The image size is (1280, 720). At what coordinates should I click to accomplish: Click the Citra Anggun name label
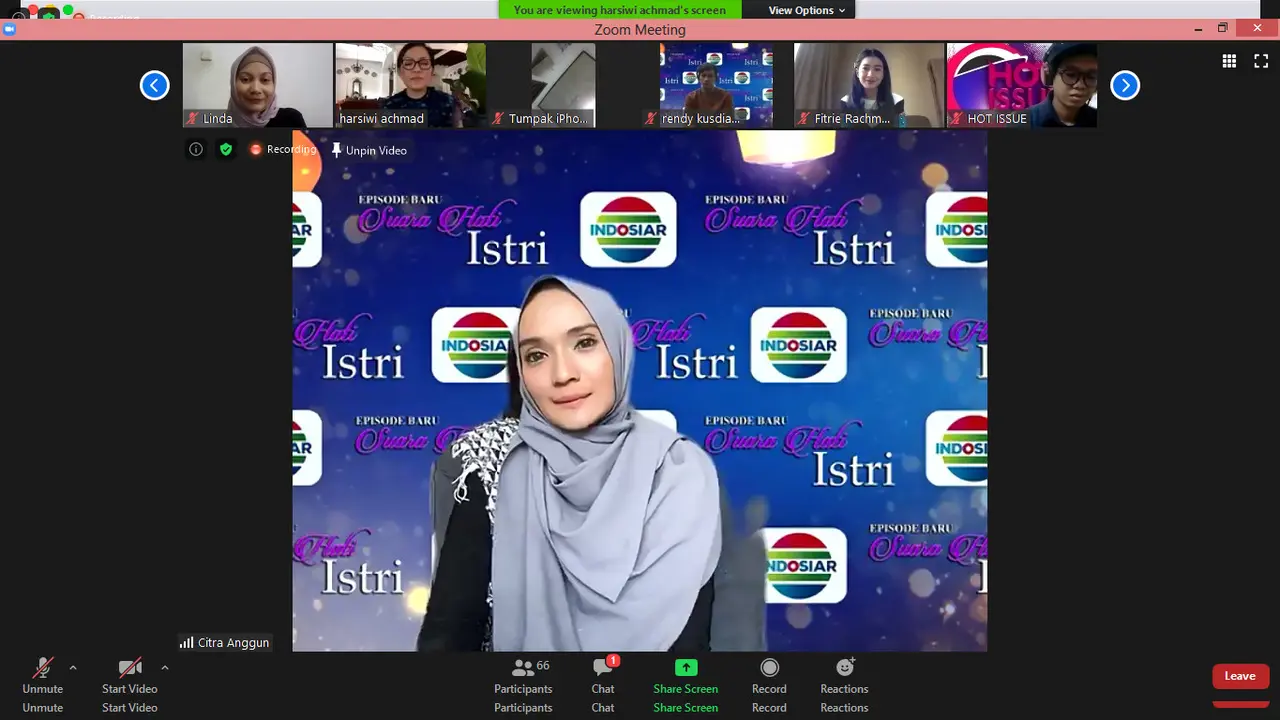coord(225,642)
